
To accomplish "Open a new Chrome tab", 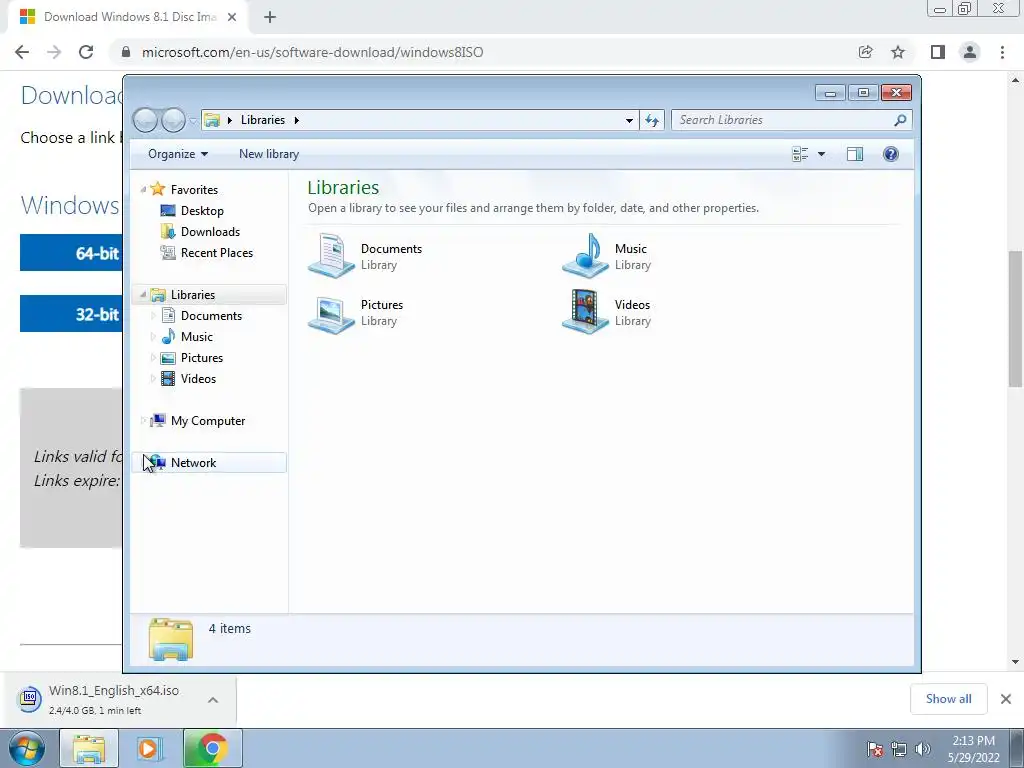I will coord(270,17).
